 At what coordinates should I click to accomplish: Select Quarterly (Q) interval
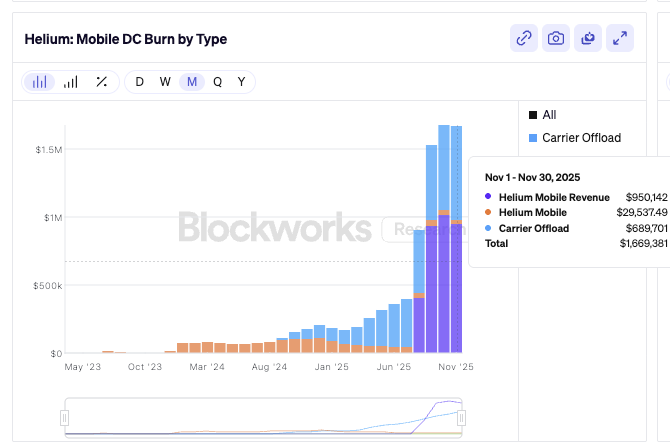[x=217, y=82]
